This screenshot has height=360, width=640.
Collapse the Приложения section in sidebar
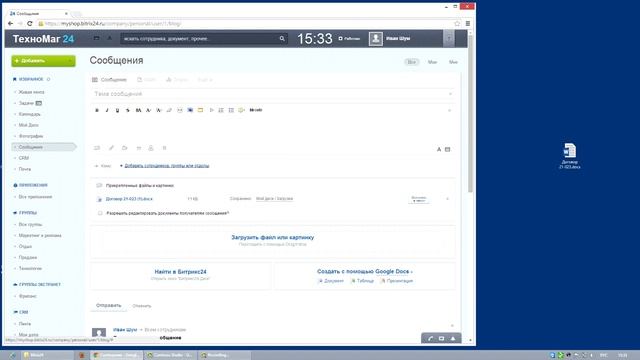[x=31, y=185]
